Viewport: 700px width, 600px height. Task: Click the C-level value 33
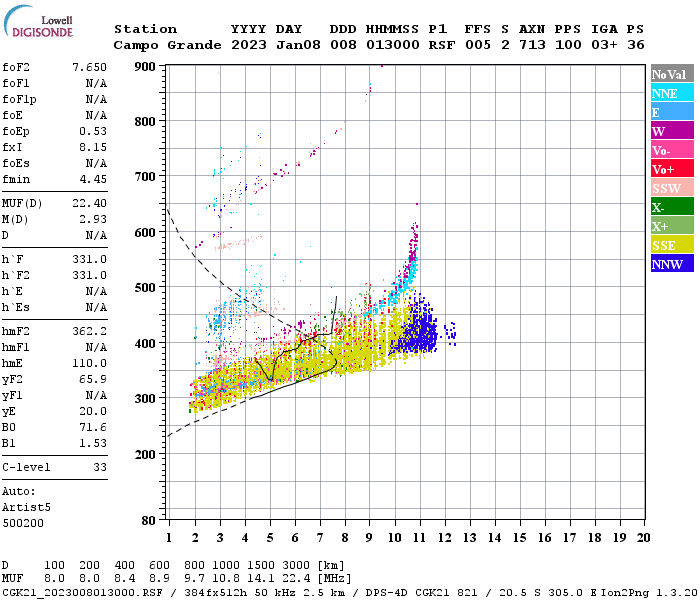pyautogui.click(x=100, y=467)
